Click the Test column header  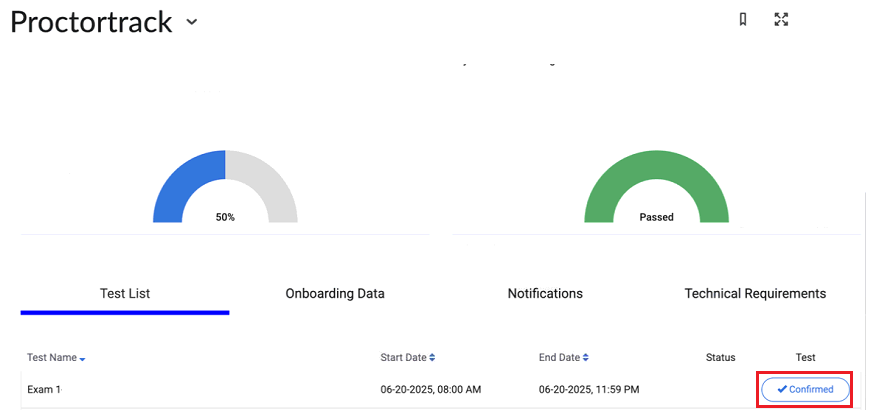click(x=805, y=358)
